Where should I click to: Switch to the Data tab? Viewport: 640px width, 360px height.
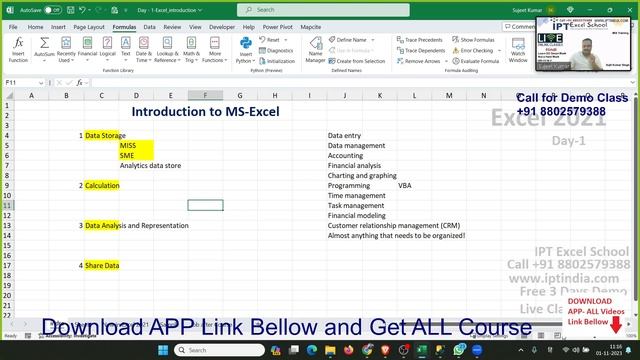[x=149, y=27]
